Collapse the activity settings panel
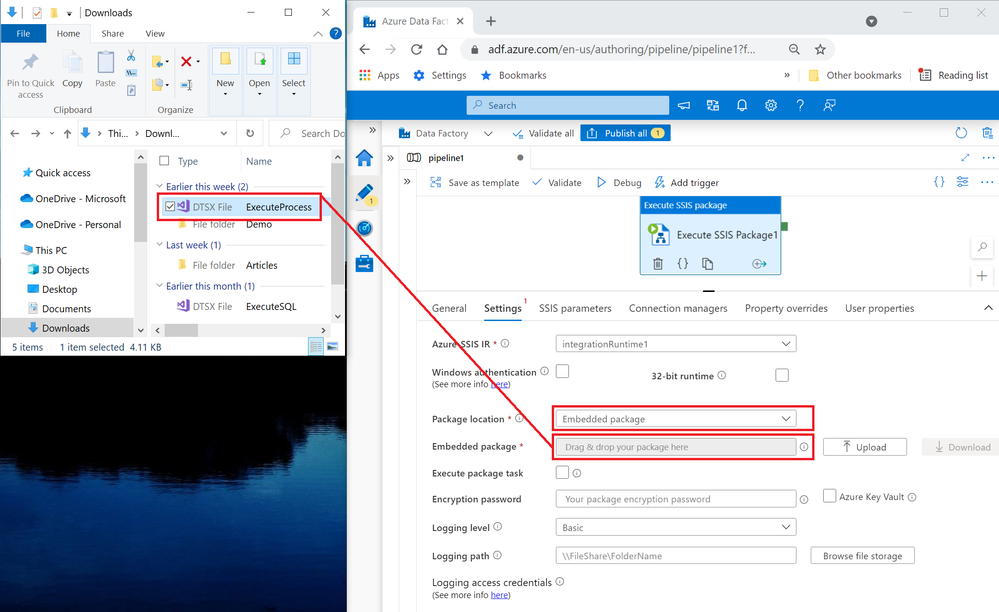The height and width of the screenshot is (612, 999). click(988, 308)
